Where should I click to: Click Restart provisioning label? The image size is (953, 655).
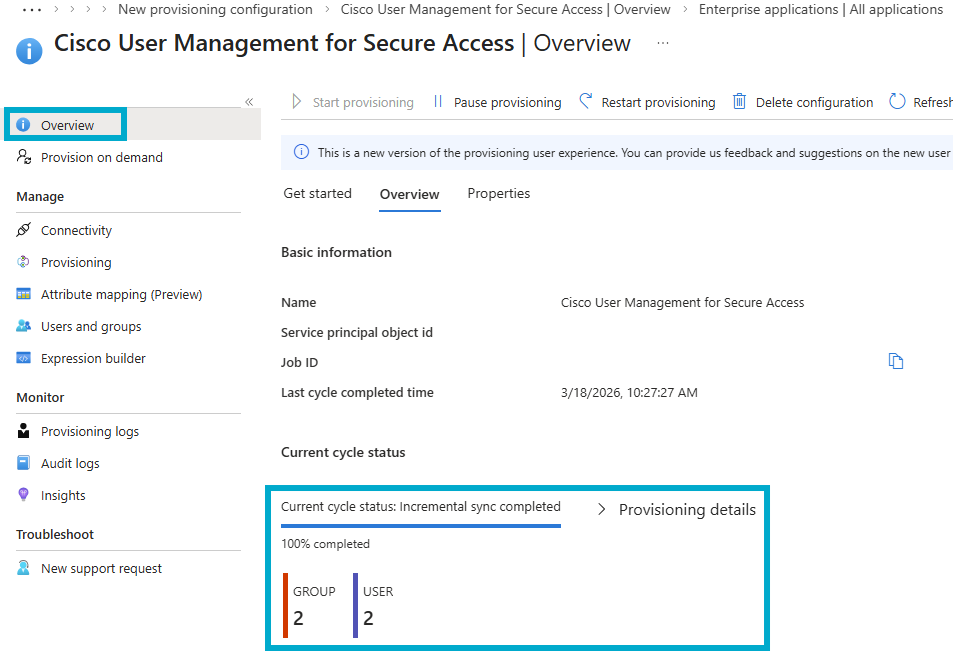pyautogui.click(x=658, y=103)
